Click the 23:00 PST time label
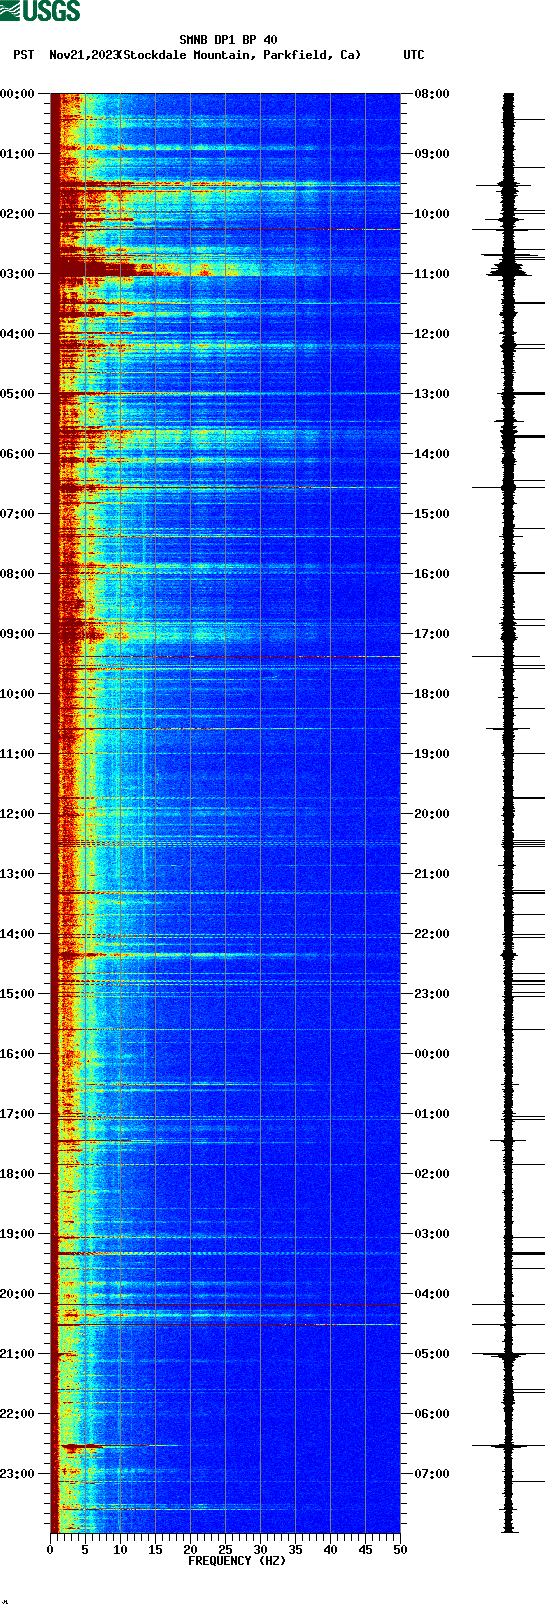 [x=17, y=1474]
